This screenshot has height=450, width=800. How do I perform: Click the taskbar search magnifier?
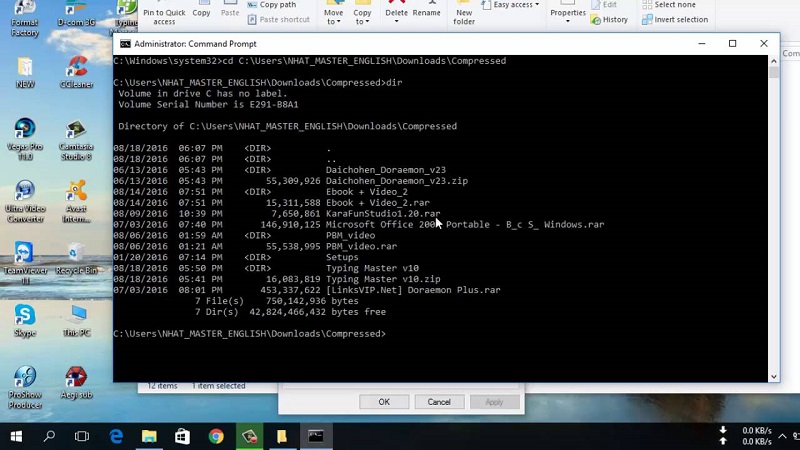pos(49,436)
